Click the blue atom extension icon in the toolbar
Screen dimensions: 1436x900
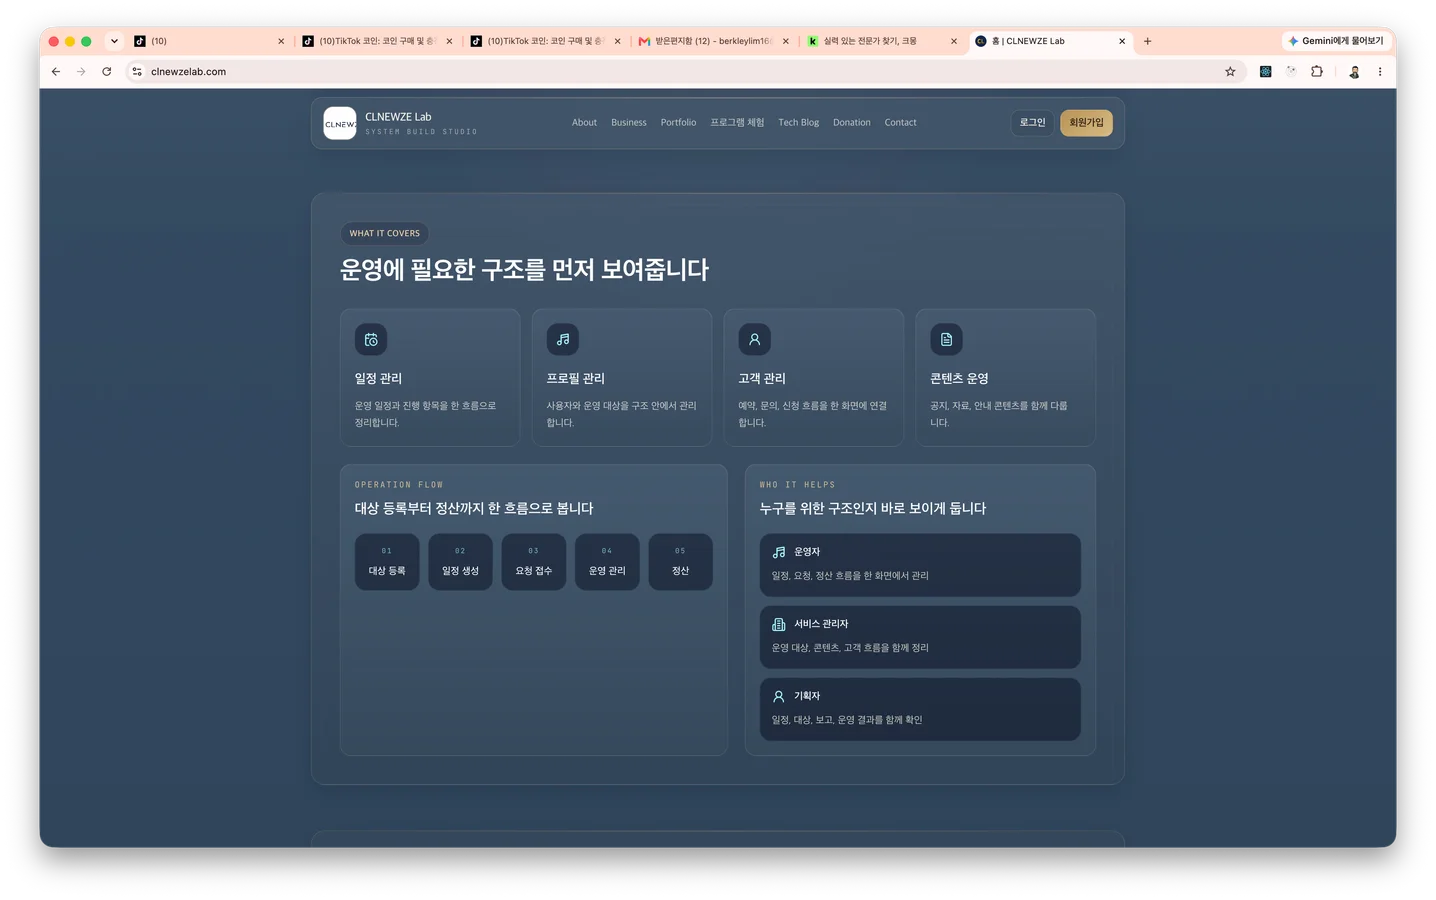coord(1265,72)
